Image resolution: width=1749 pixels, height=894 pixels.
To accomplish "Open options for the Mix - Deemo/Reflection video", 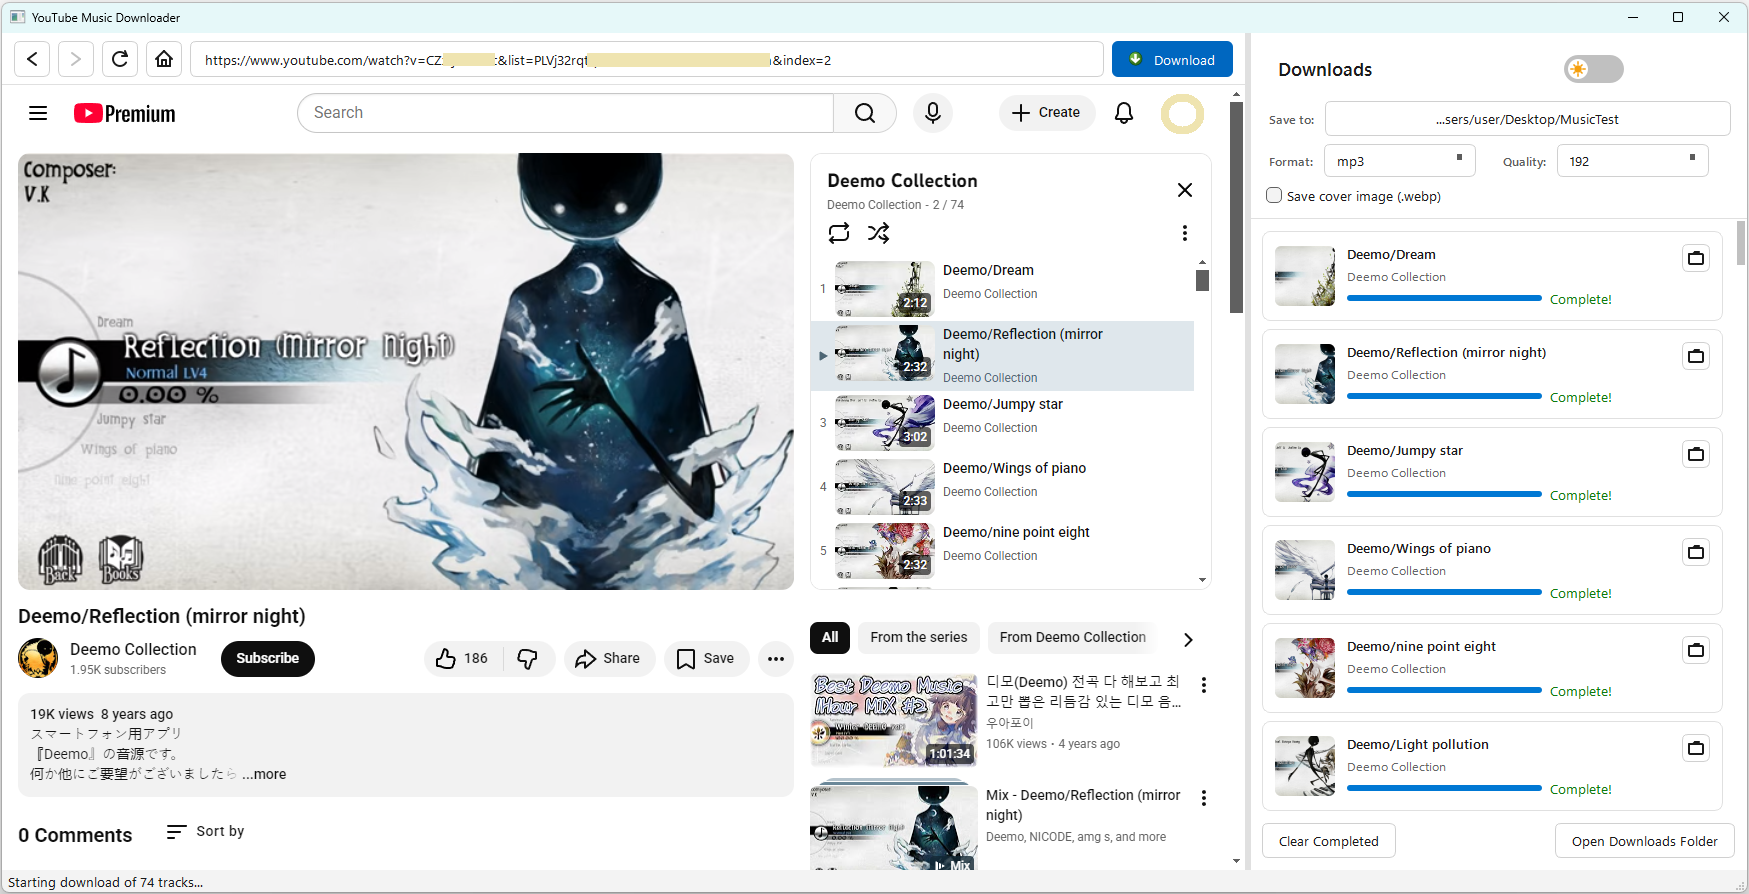I will click(1204, 798).
